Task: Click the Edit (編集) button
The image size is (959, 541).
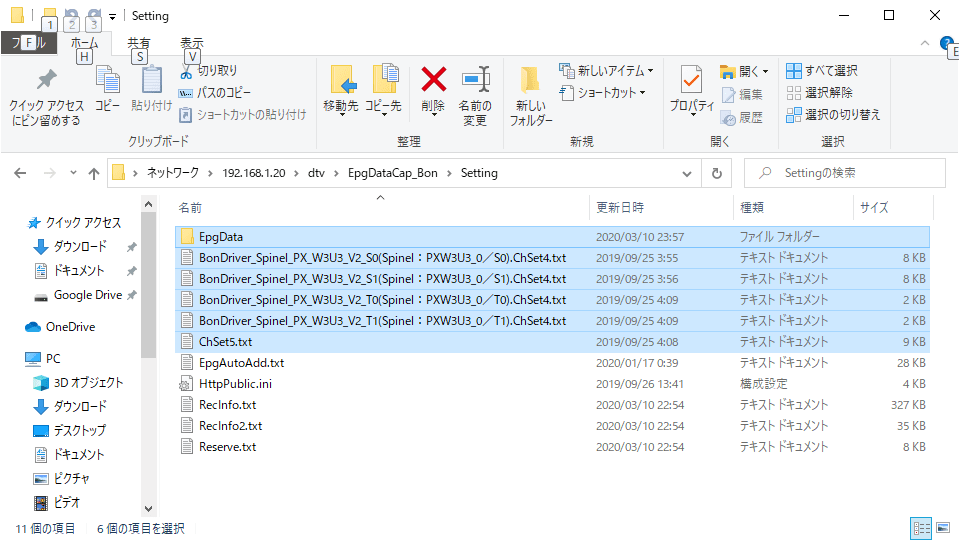Action: [742, 95]
